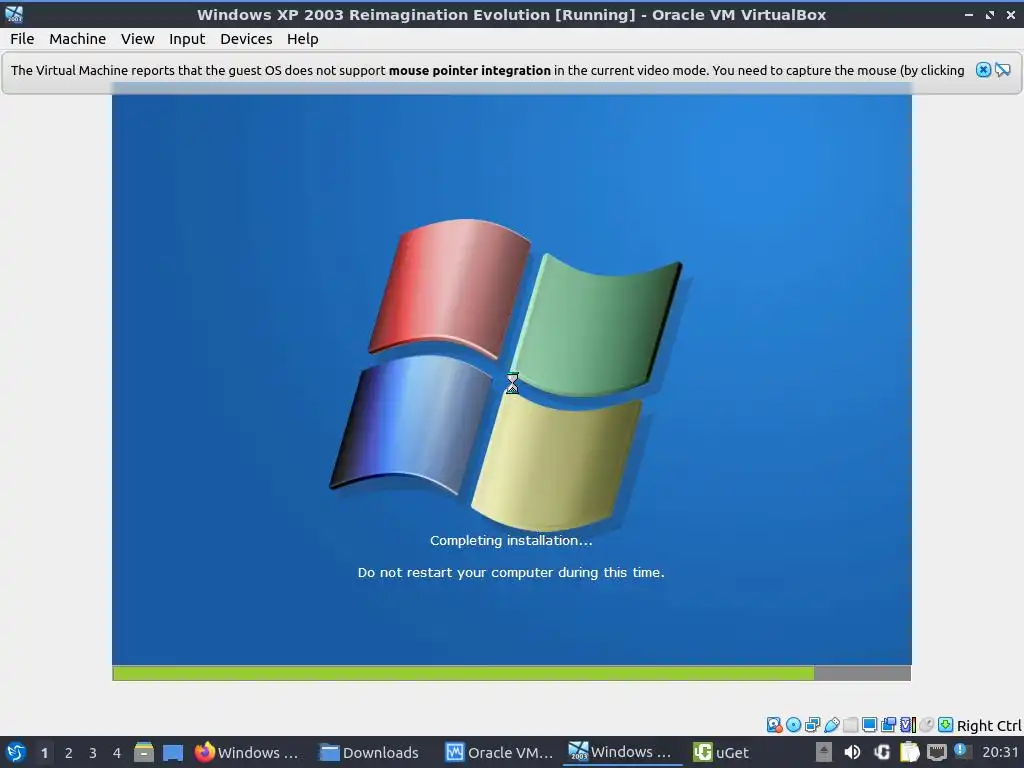Open the Devices menu

[x=246, y=39]
